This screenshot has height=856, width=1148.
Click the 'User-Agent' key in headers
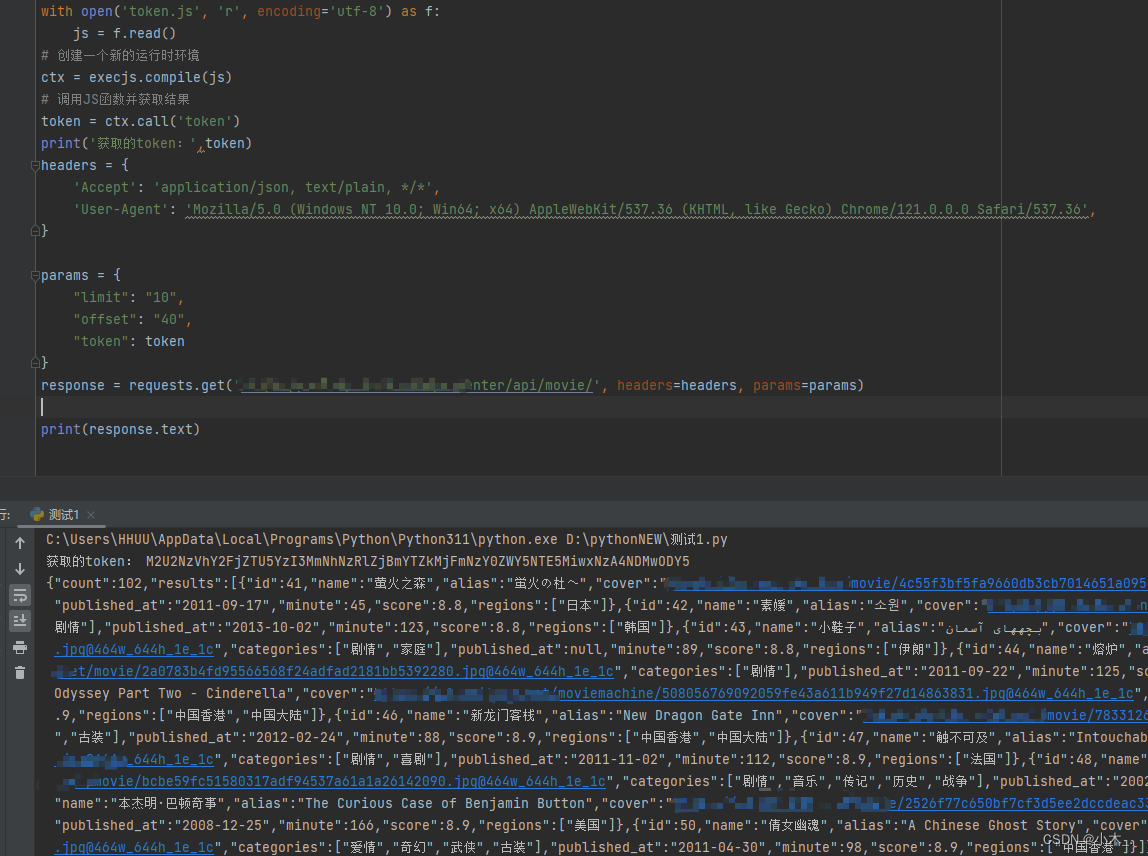pos(121,209)
